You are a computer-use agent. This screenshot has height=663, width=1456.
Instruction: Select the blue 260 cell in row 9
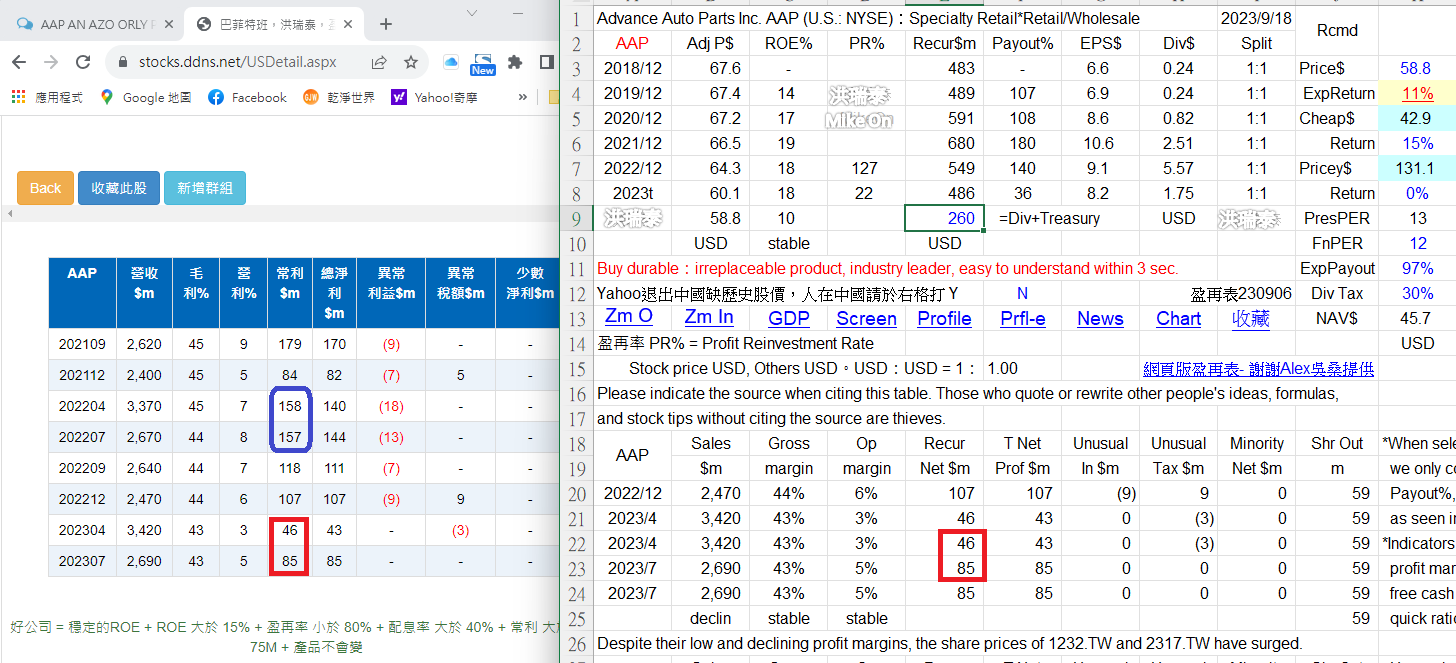click(944, 218)
